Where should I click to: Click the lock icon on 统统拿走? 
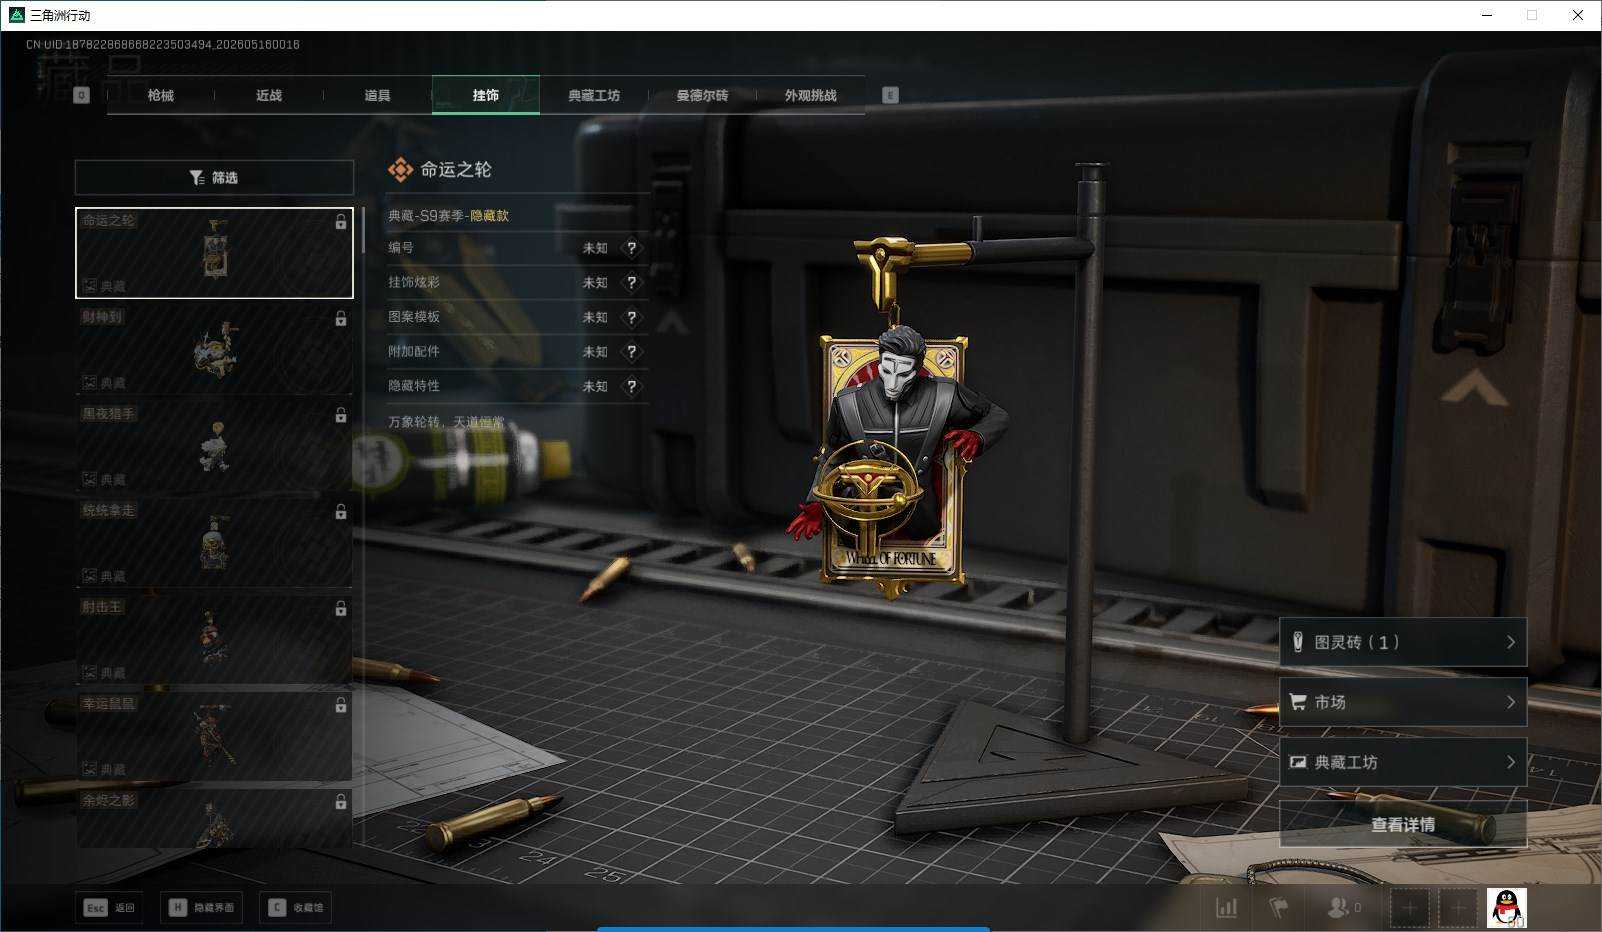[341, 512]
